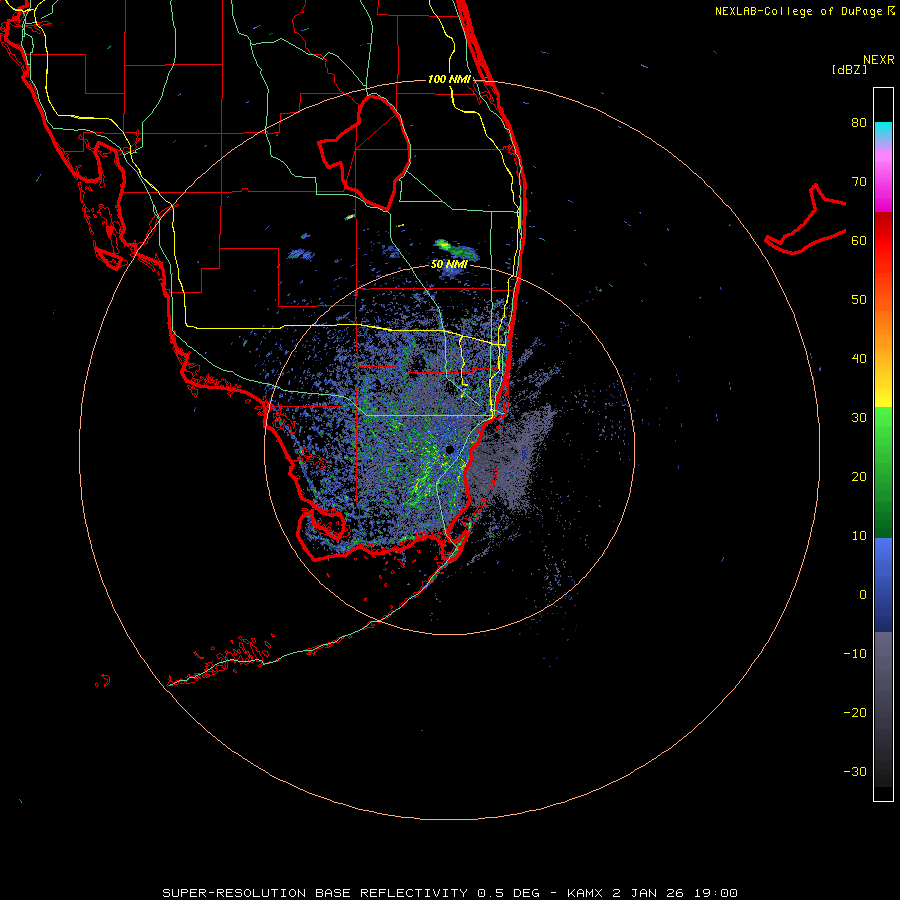Click the -20 value on dBZ scale
Viewport: 900px width, 900px height.
(x=855, y=713)
